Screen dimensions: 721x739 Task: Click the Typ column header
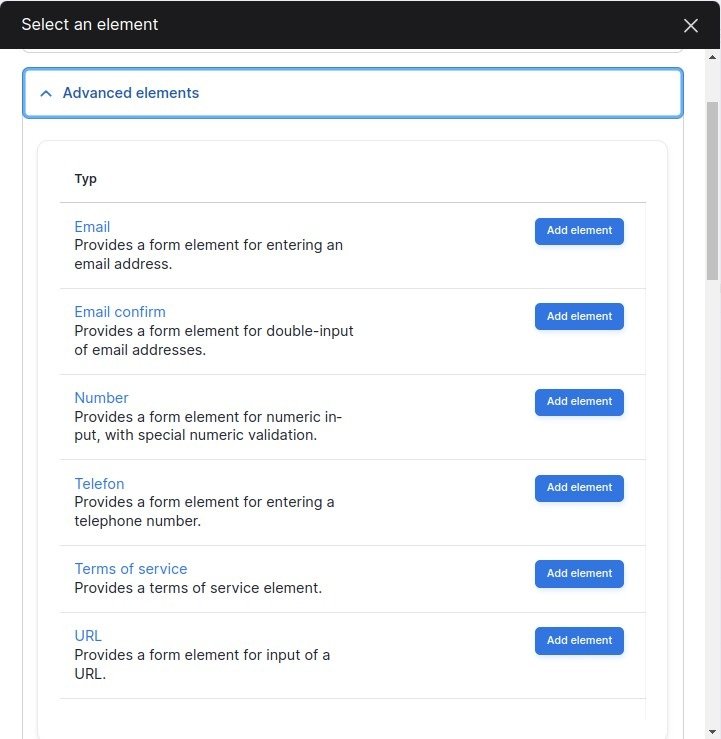[x=86, y=180]
